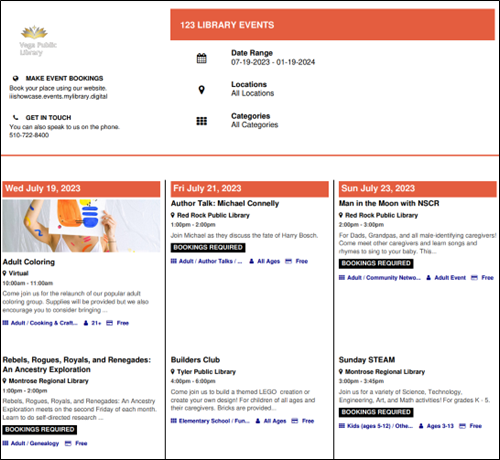Click the ticket icon next to Free under Builders Club

[295, 421]
